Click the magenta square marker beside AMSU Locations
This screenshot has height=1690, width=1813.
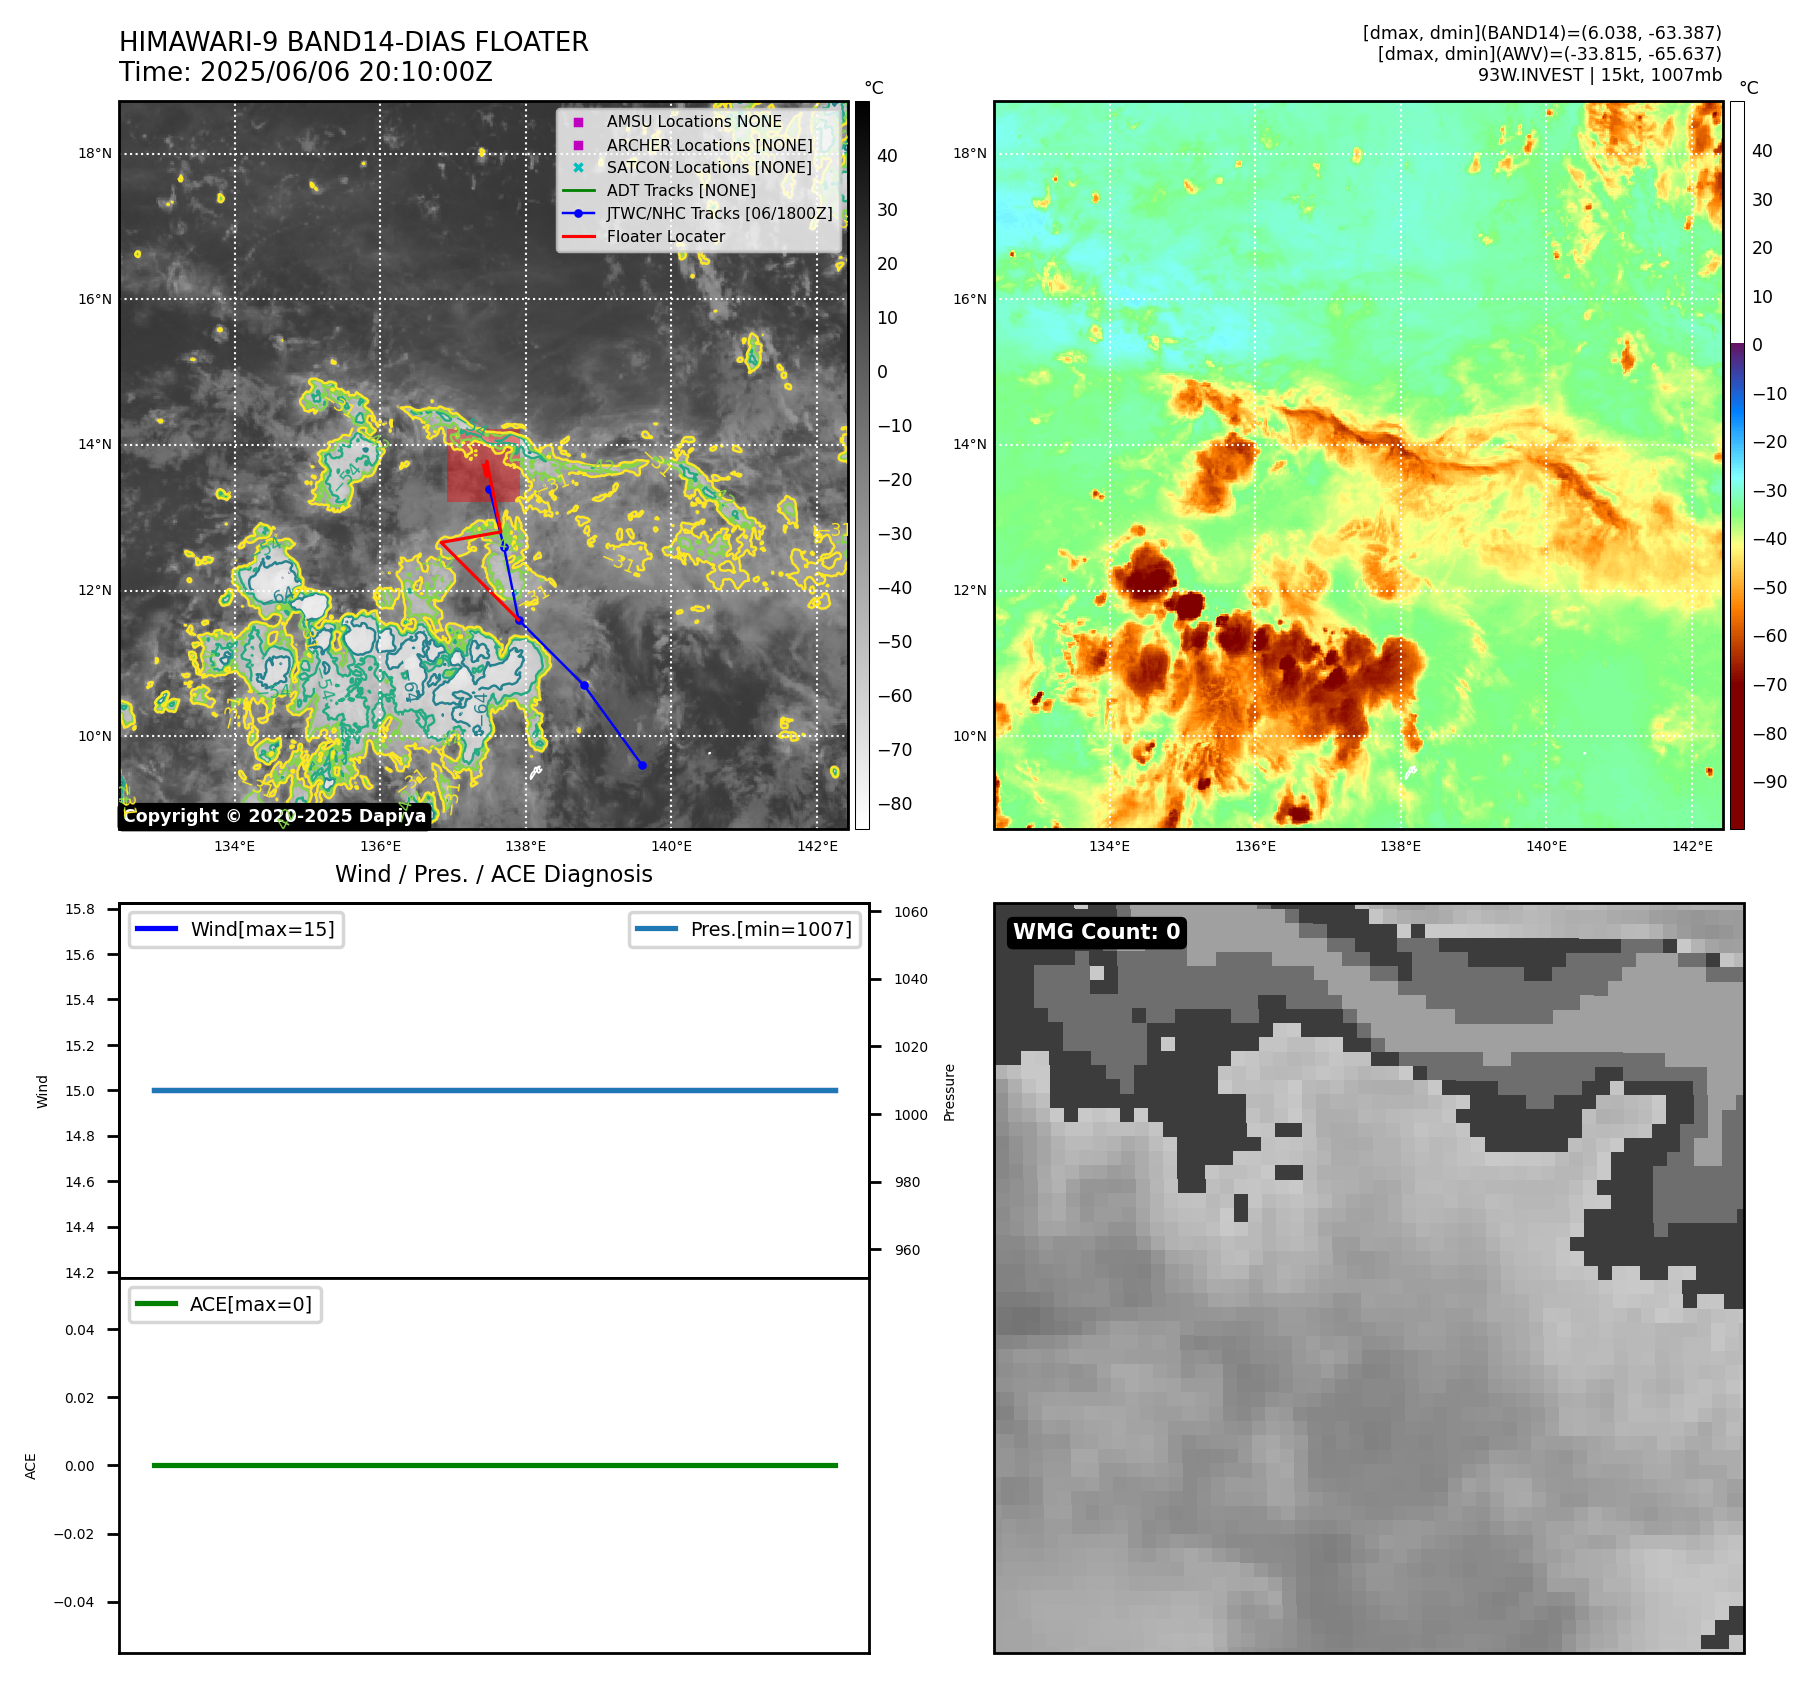(578, 122)
